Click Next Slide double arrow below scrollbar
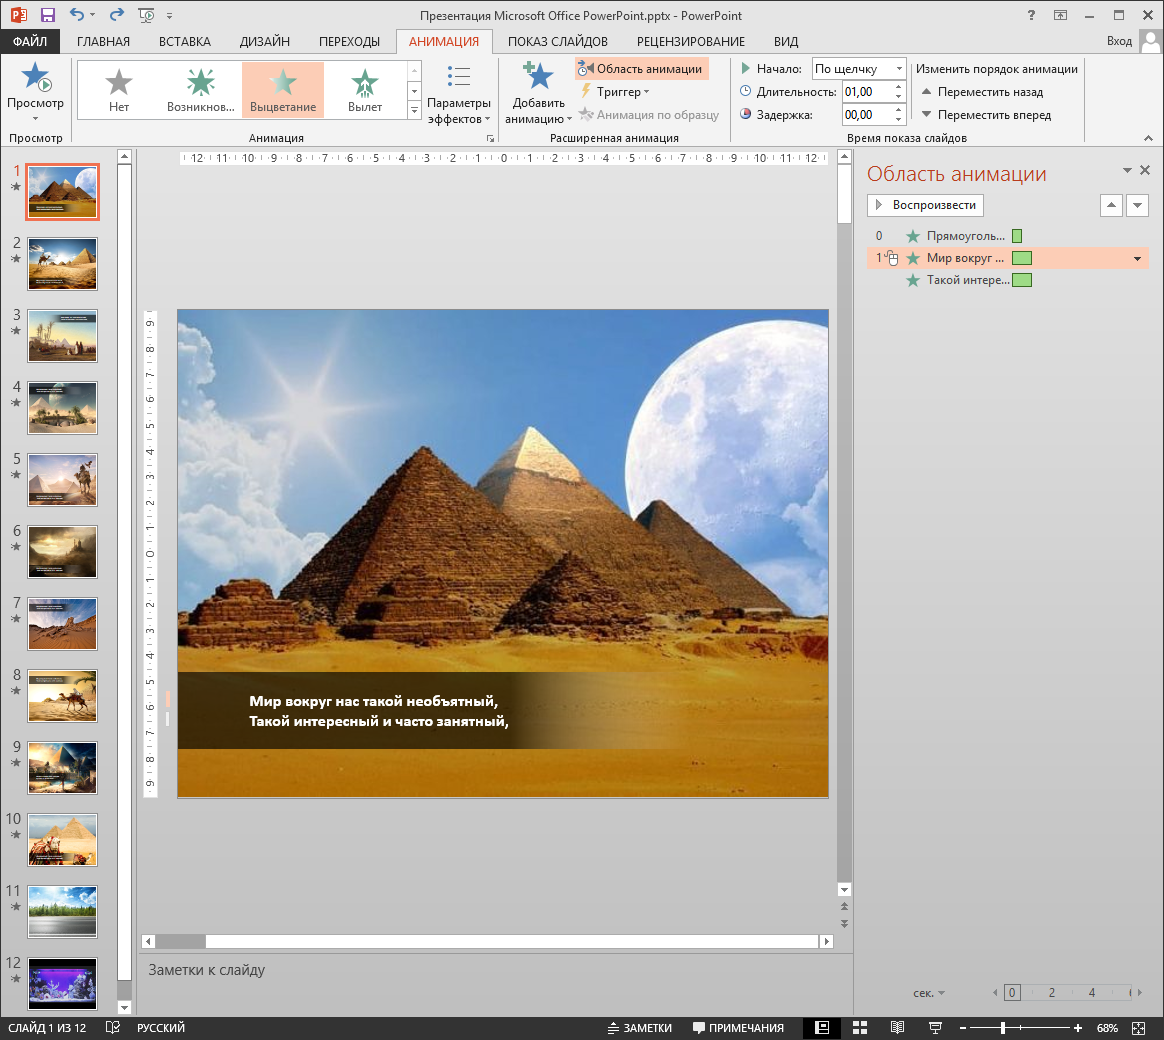 844,924
